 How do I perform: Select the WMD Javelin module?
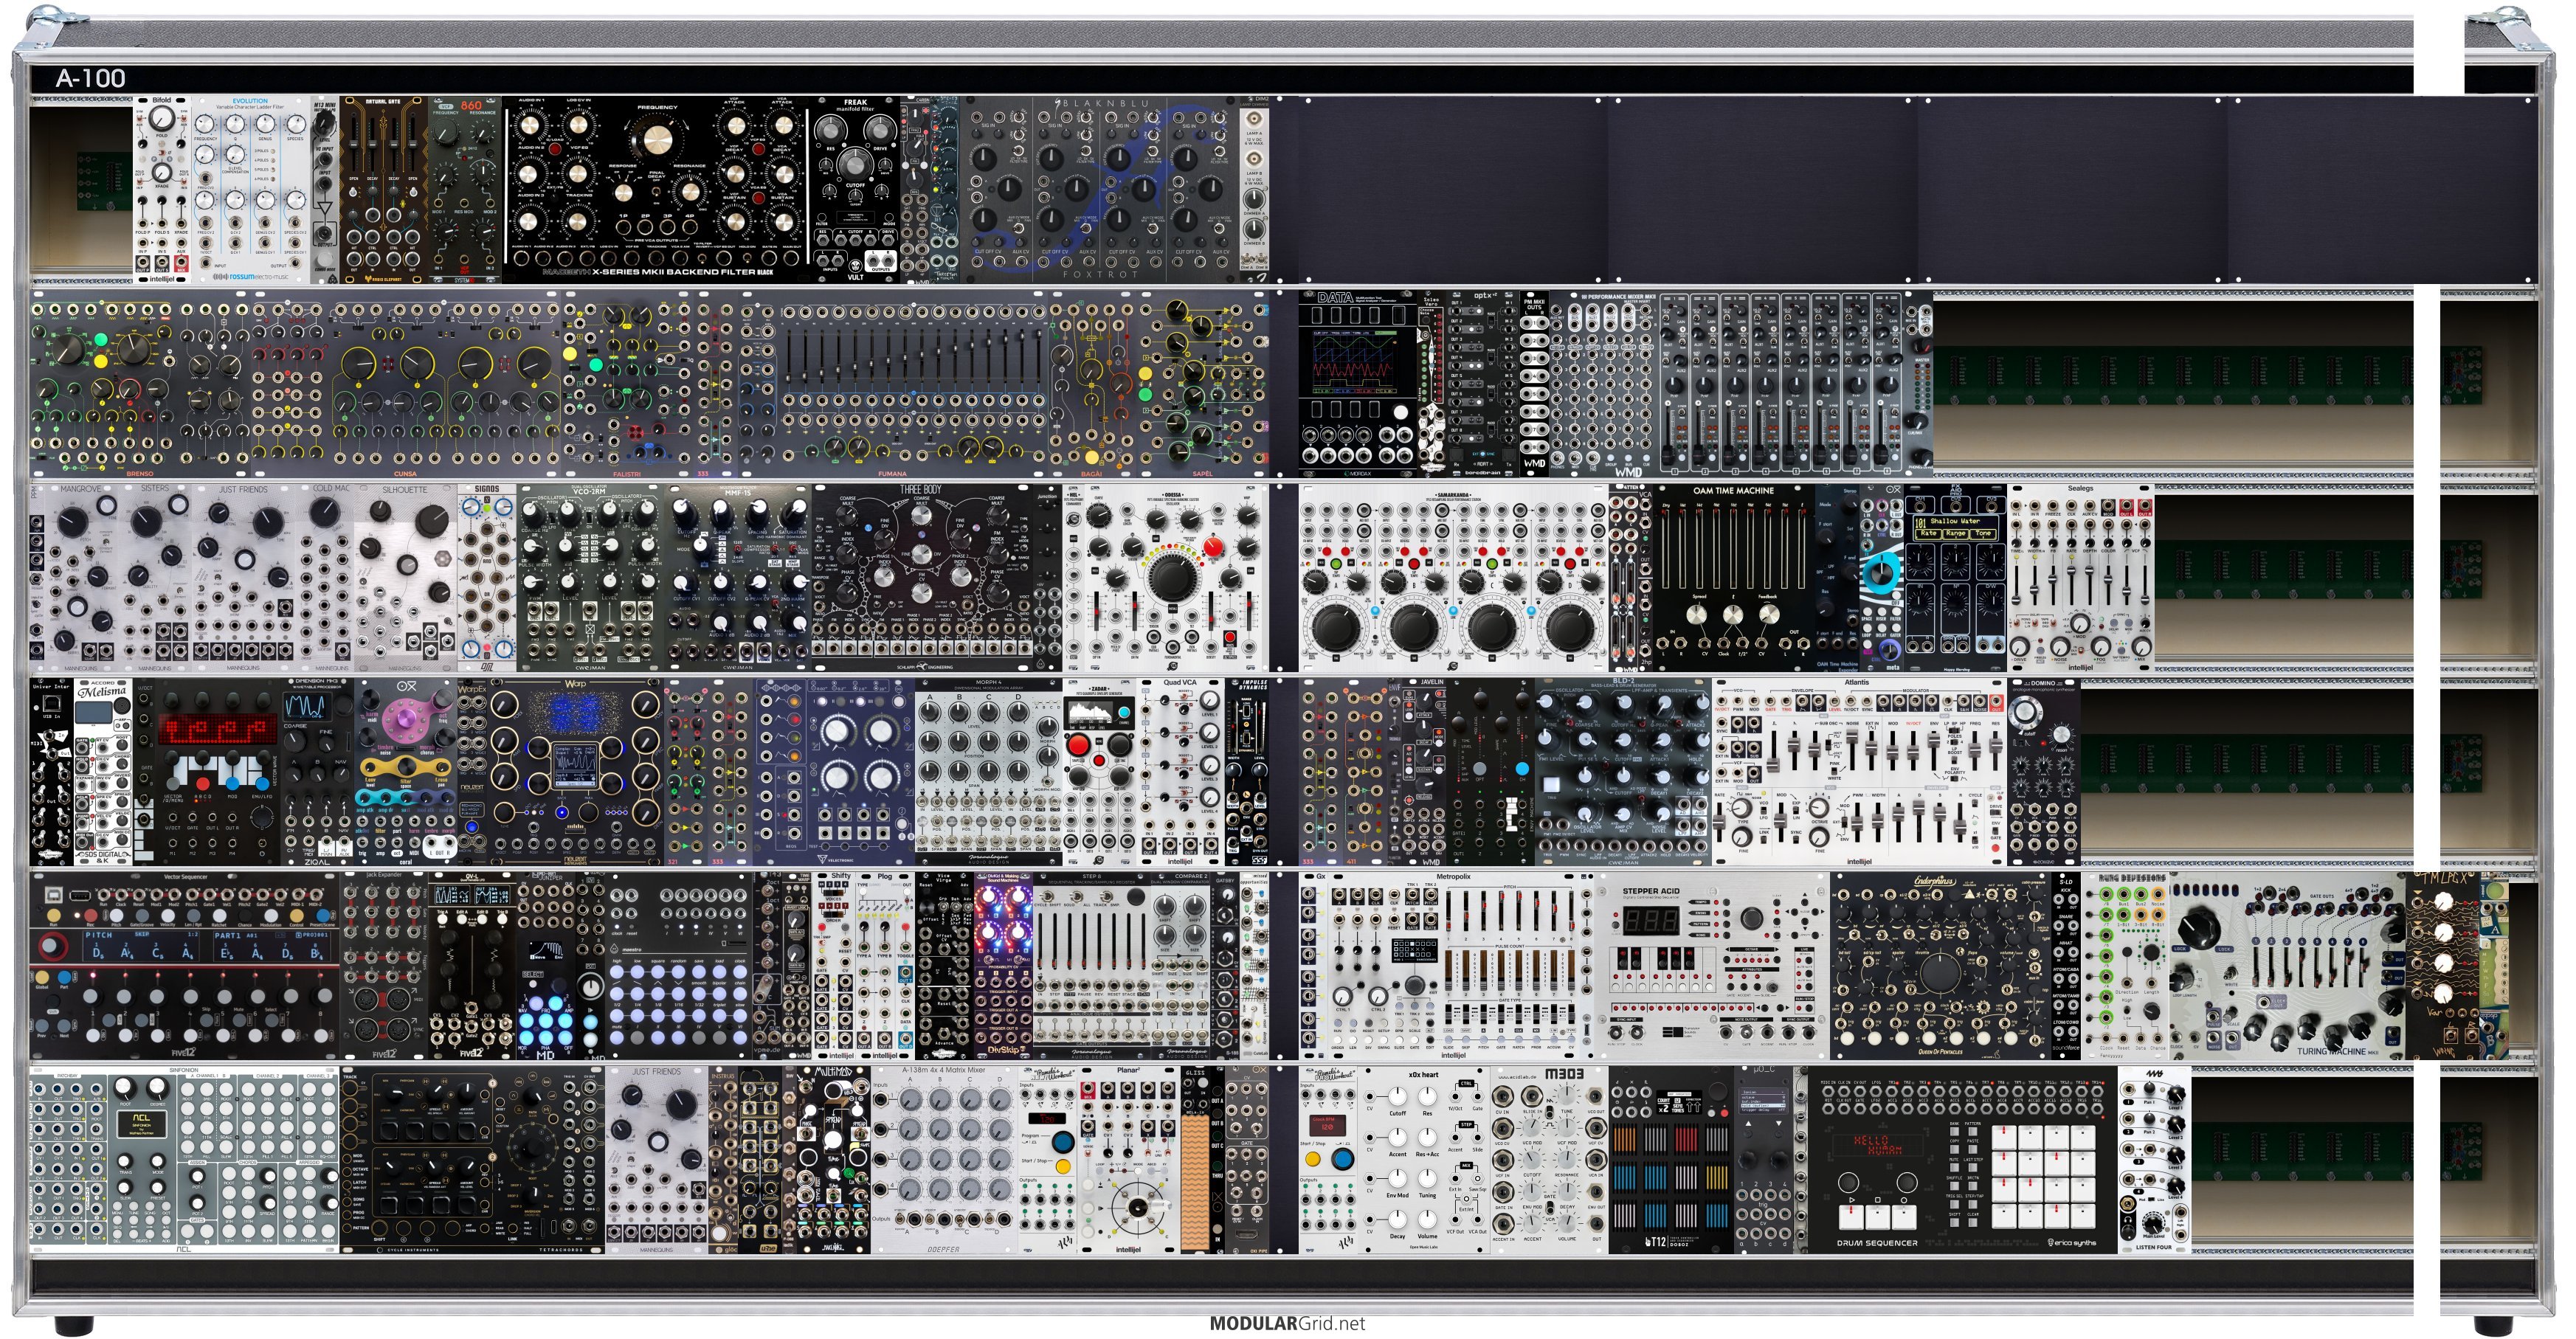(x=1423, y=772)
